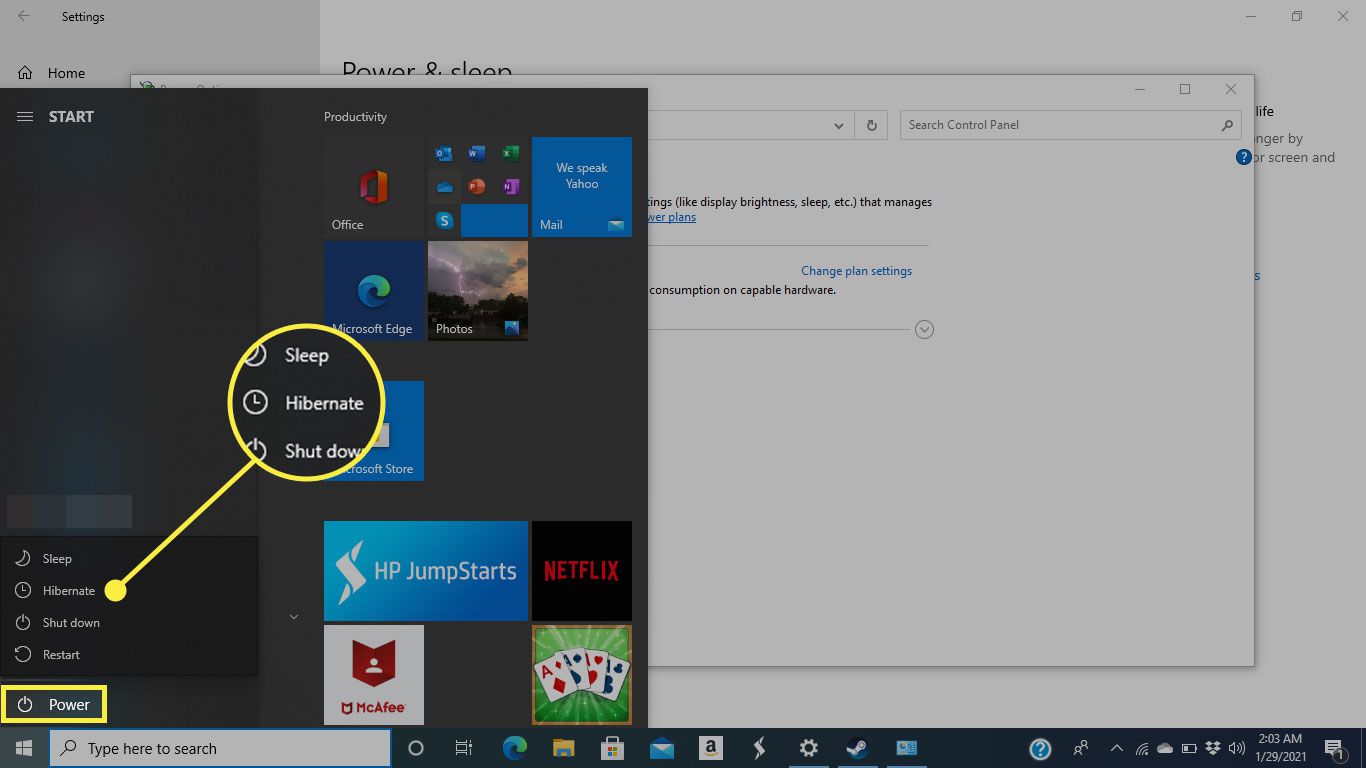Expand the additional plans chevron in Control Panel
Image resolution: width=1366 pixels, height=768 pixels.
[924, 329]
